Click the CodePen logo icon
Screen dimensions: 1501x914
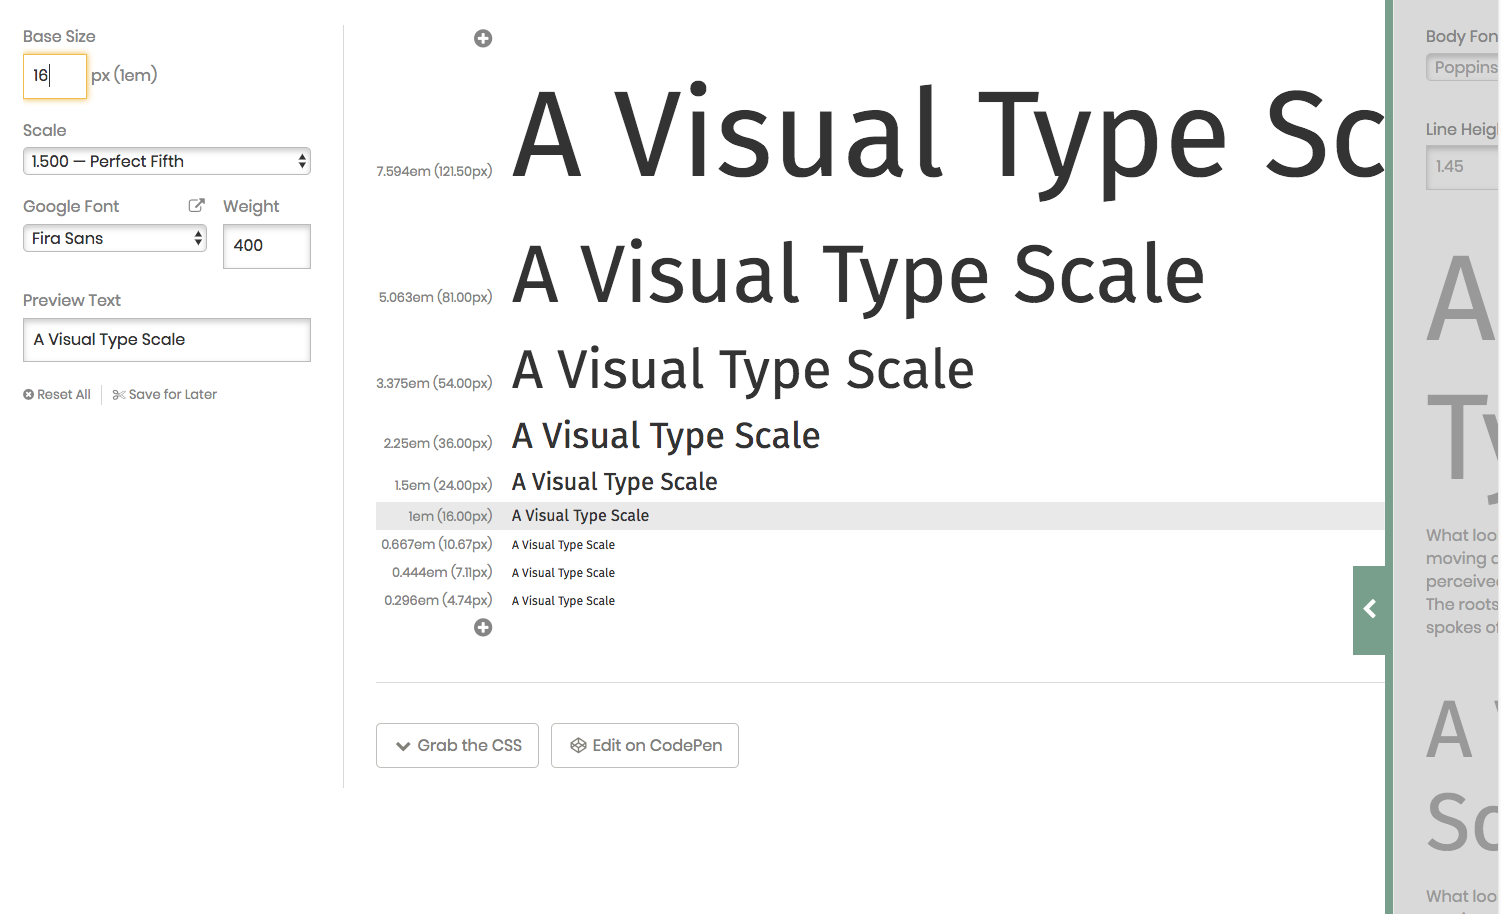578,745
